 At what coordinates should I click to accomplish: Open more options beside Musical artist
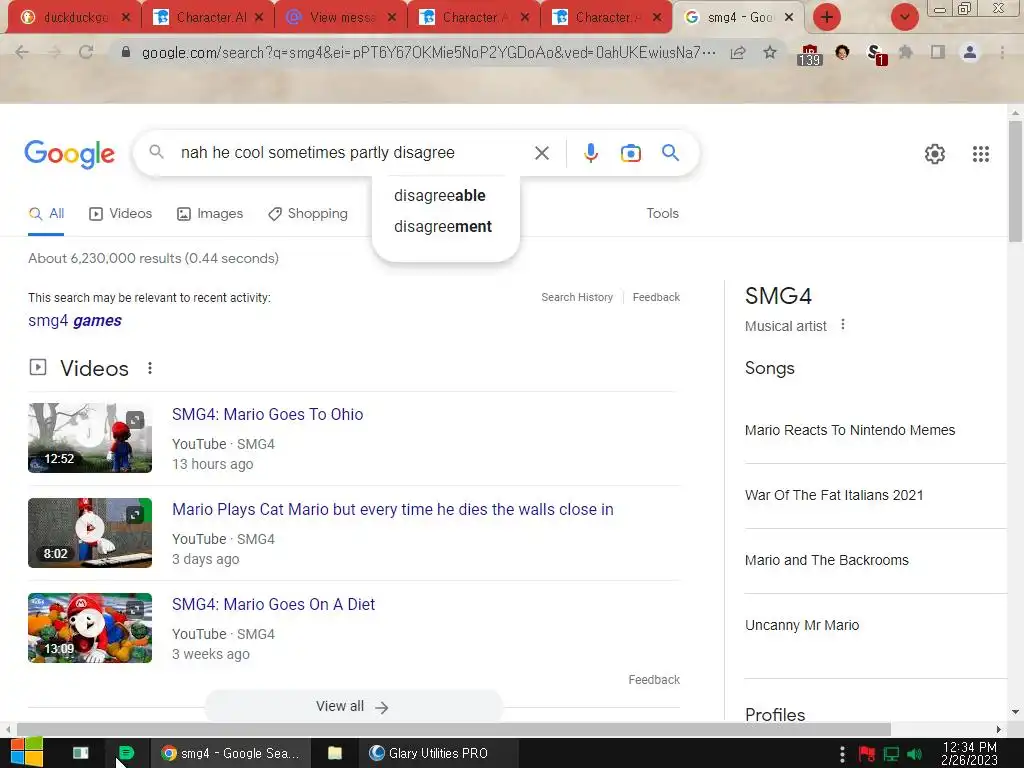click(843, 325)
